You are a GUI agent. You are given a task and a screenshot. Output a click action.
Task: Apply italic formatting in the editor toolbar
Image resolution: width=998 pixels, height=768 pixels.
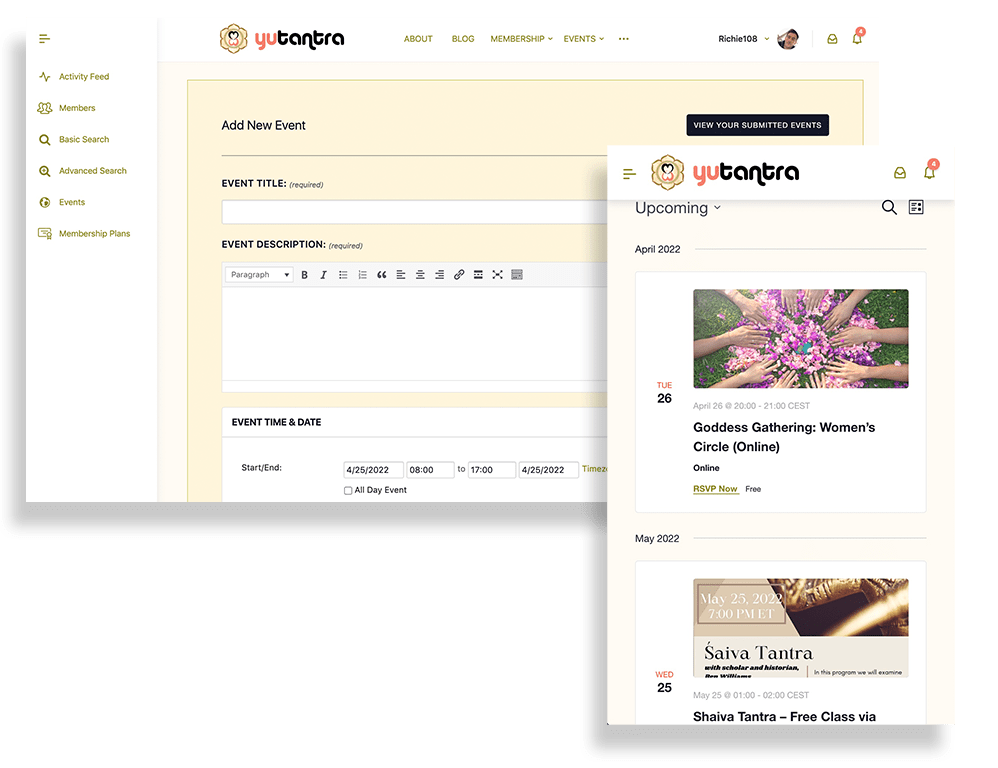click(323, 275)
